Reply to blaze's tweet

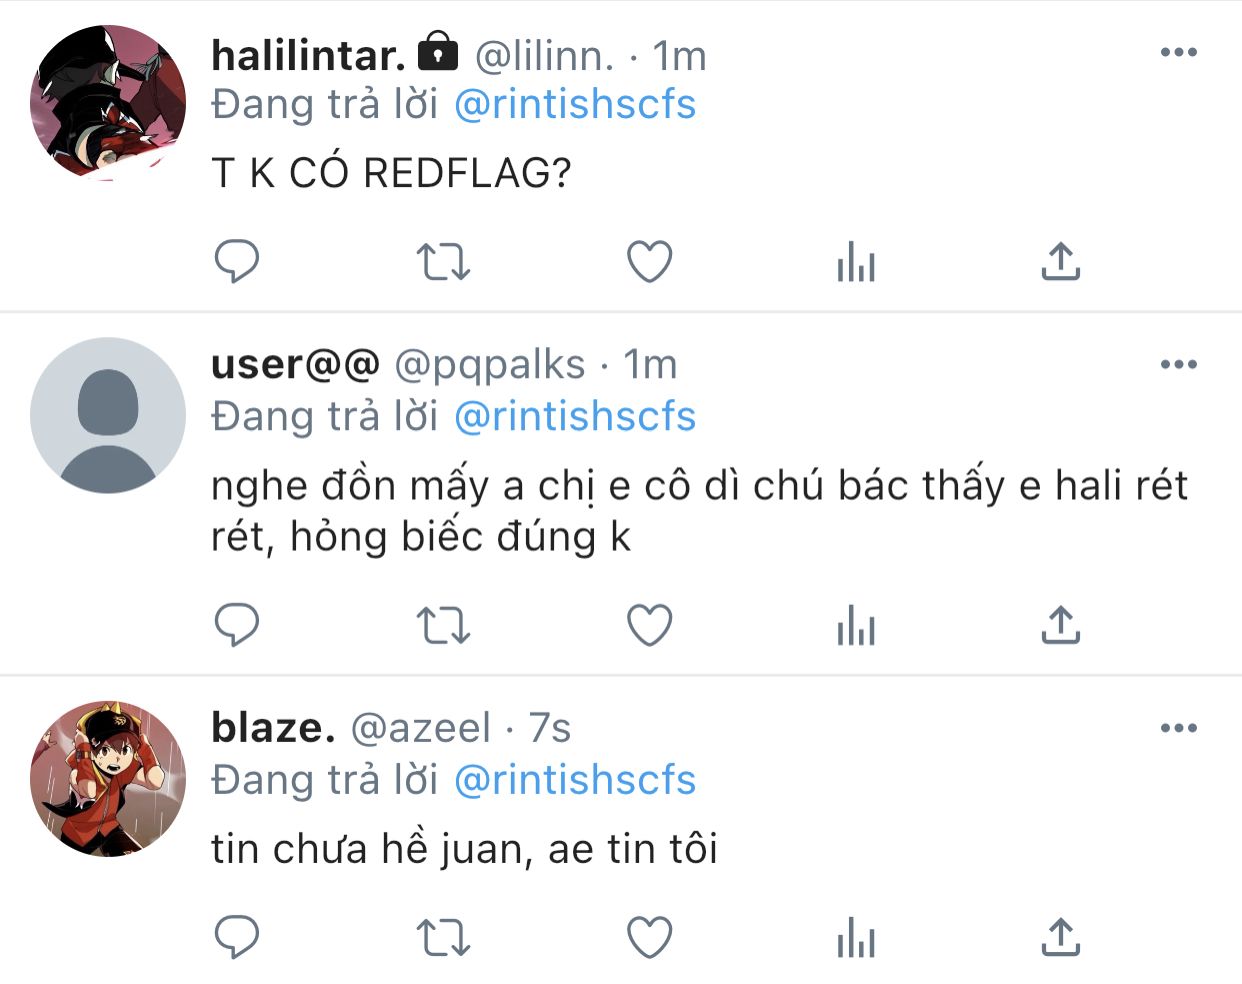click(x=237, y=937)
